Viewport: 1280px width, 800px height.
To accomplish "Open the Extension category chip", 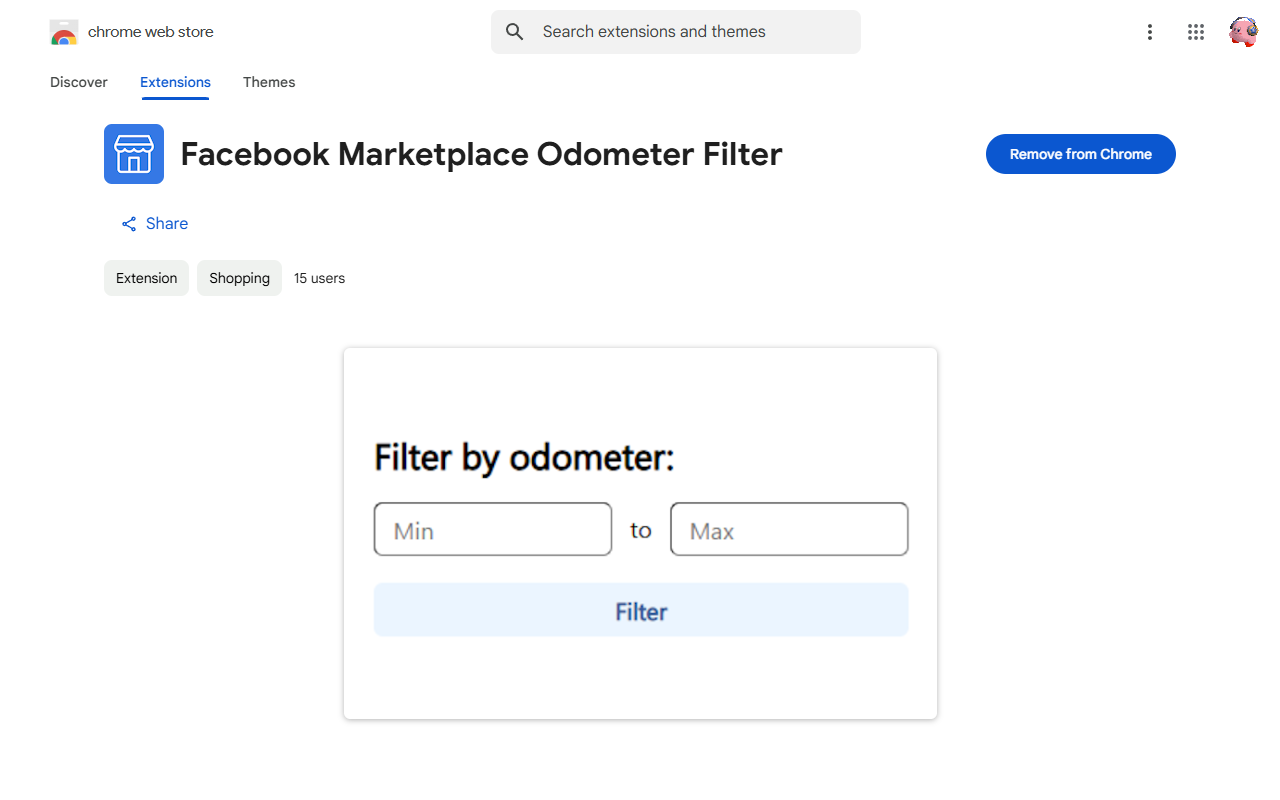I will point(146,278).
